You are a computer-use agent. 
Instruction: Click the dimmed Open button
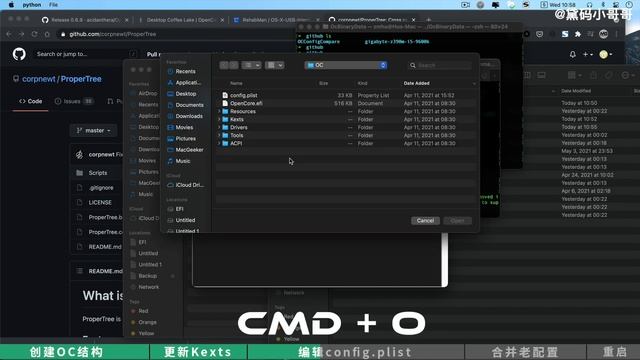[x=457, y=220]
